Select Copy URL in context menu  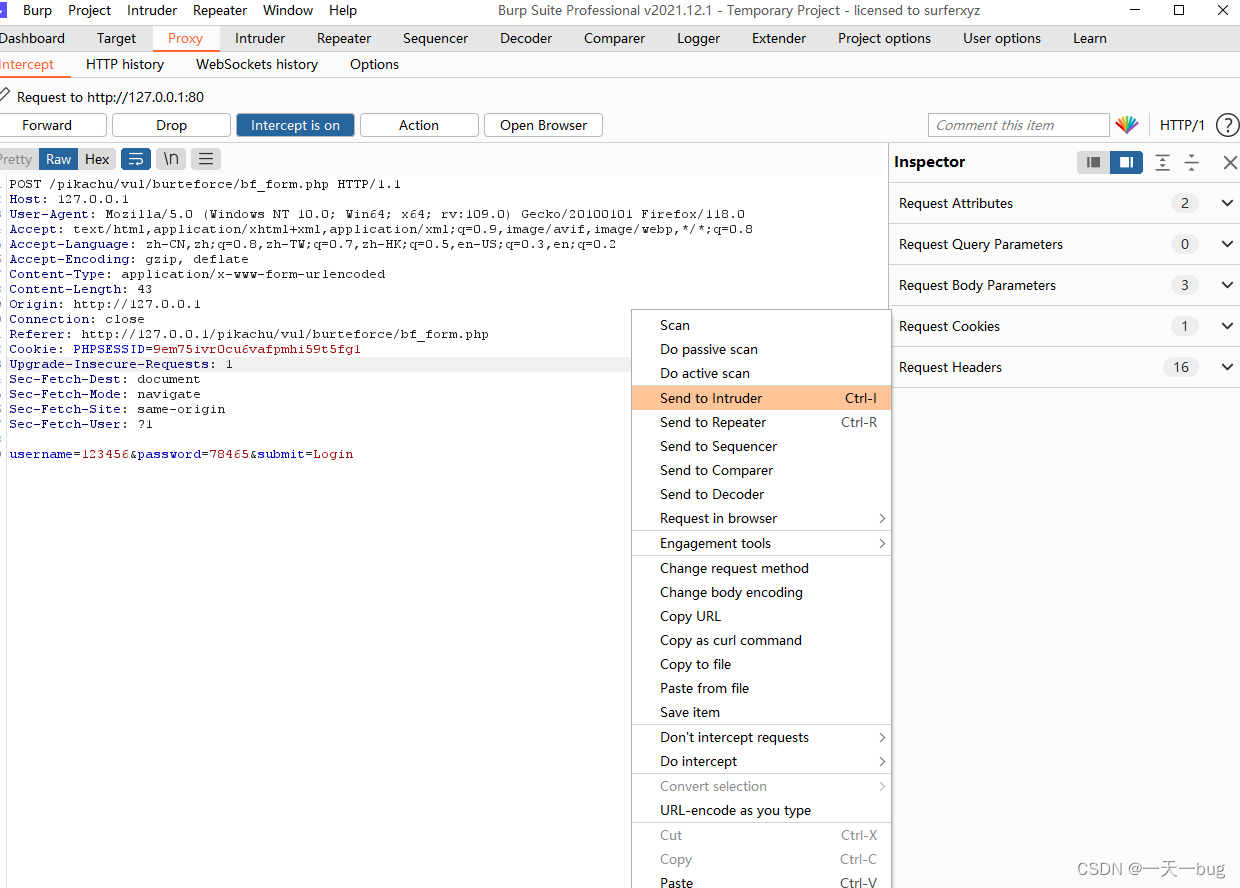(x=761, y=616)
